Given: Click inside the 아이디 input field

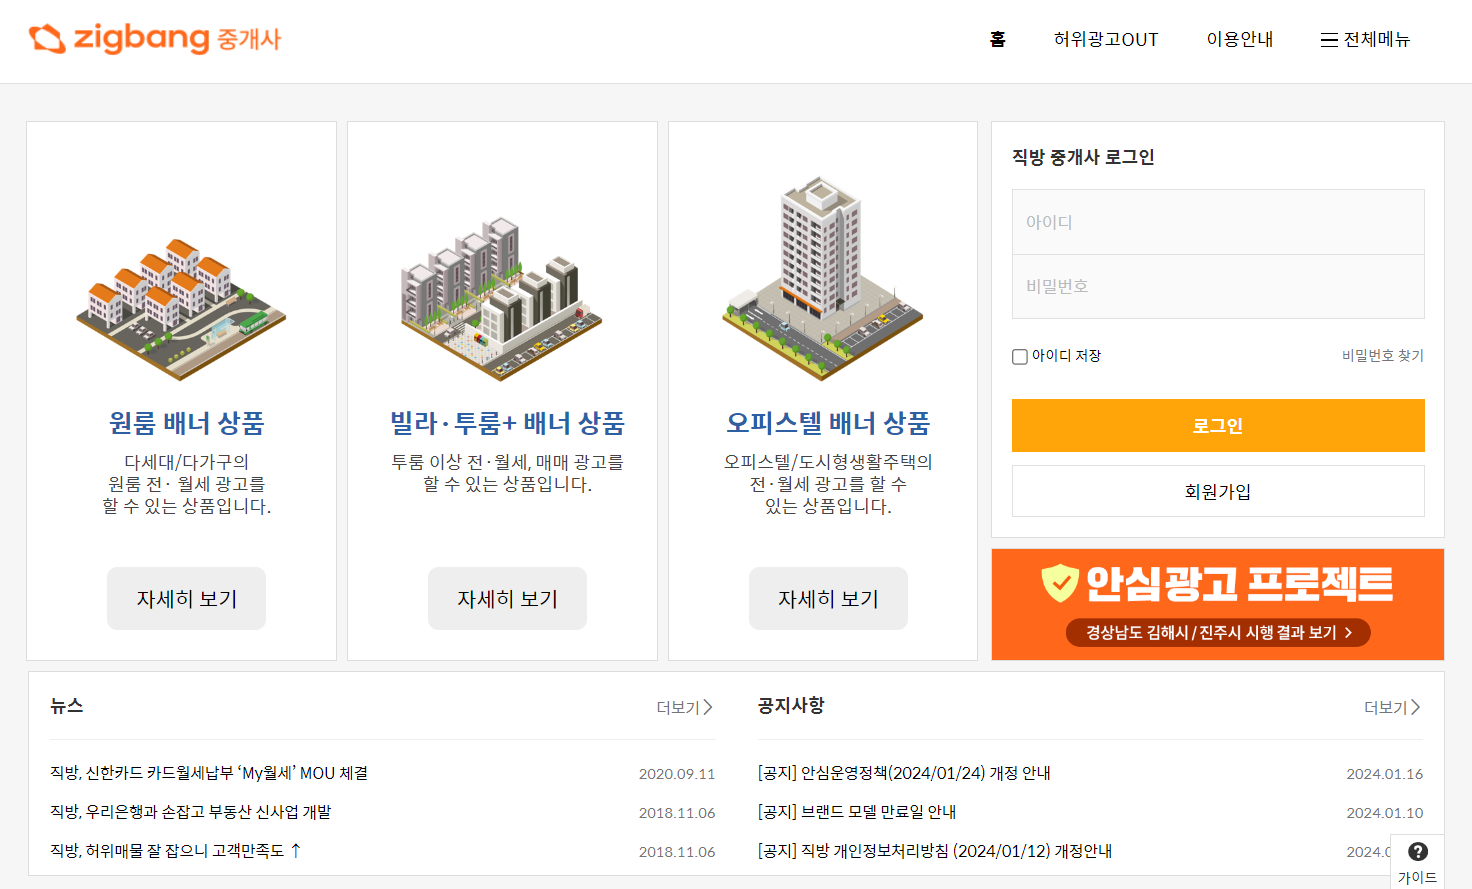Looking at the screenshot, I should [1217, 221].
